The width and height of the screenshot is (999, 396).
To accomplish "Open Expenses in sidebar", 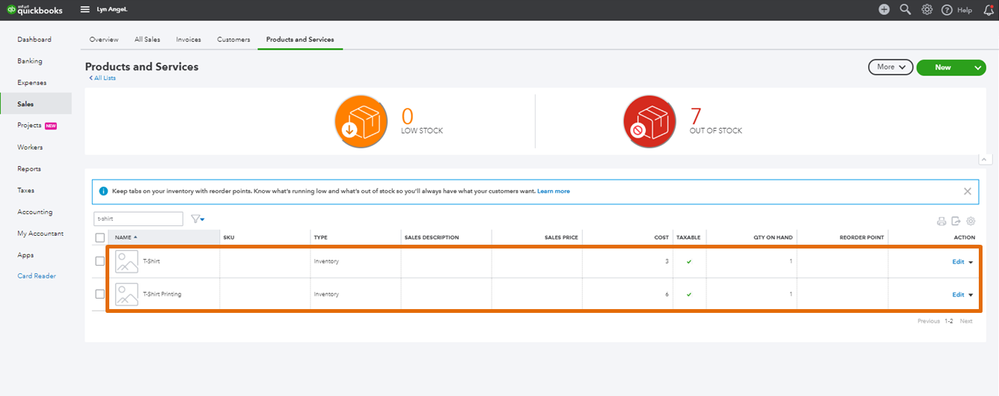I will 32,83.
